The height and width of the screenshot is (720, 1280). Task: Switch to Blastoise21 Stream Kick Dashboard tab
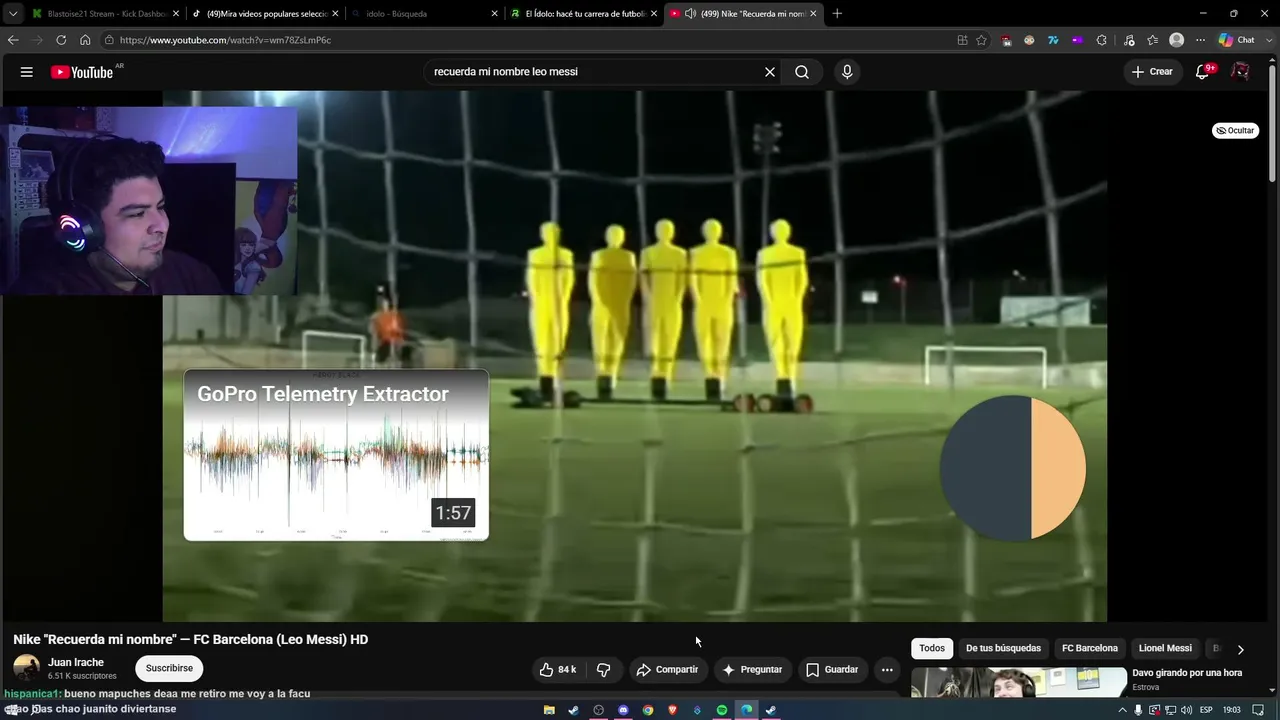105,14
